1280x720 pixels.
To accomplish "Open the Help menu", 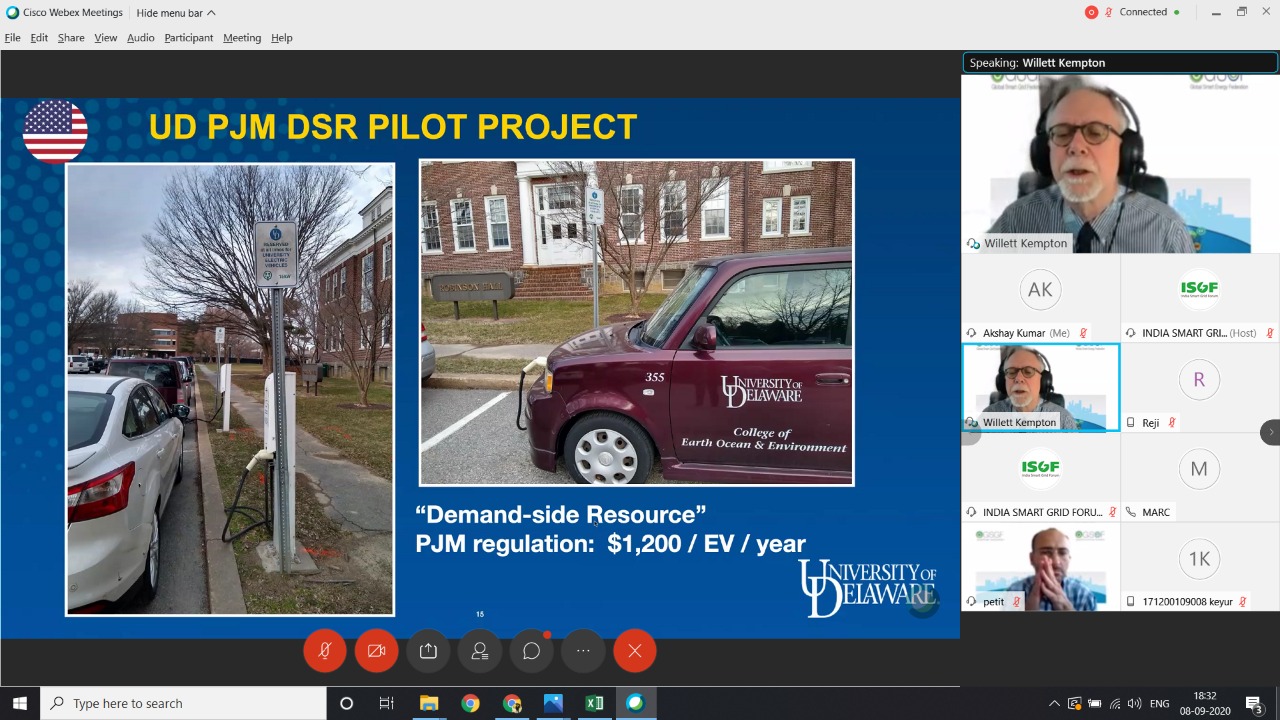I will [x=282, y=37].
